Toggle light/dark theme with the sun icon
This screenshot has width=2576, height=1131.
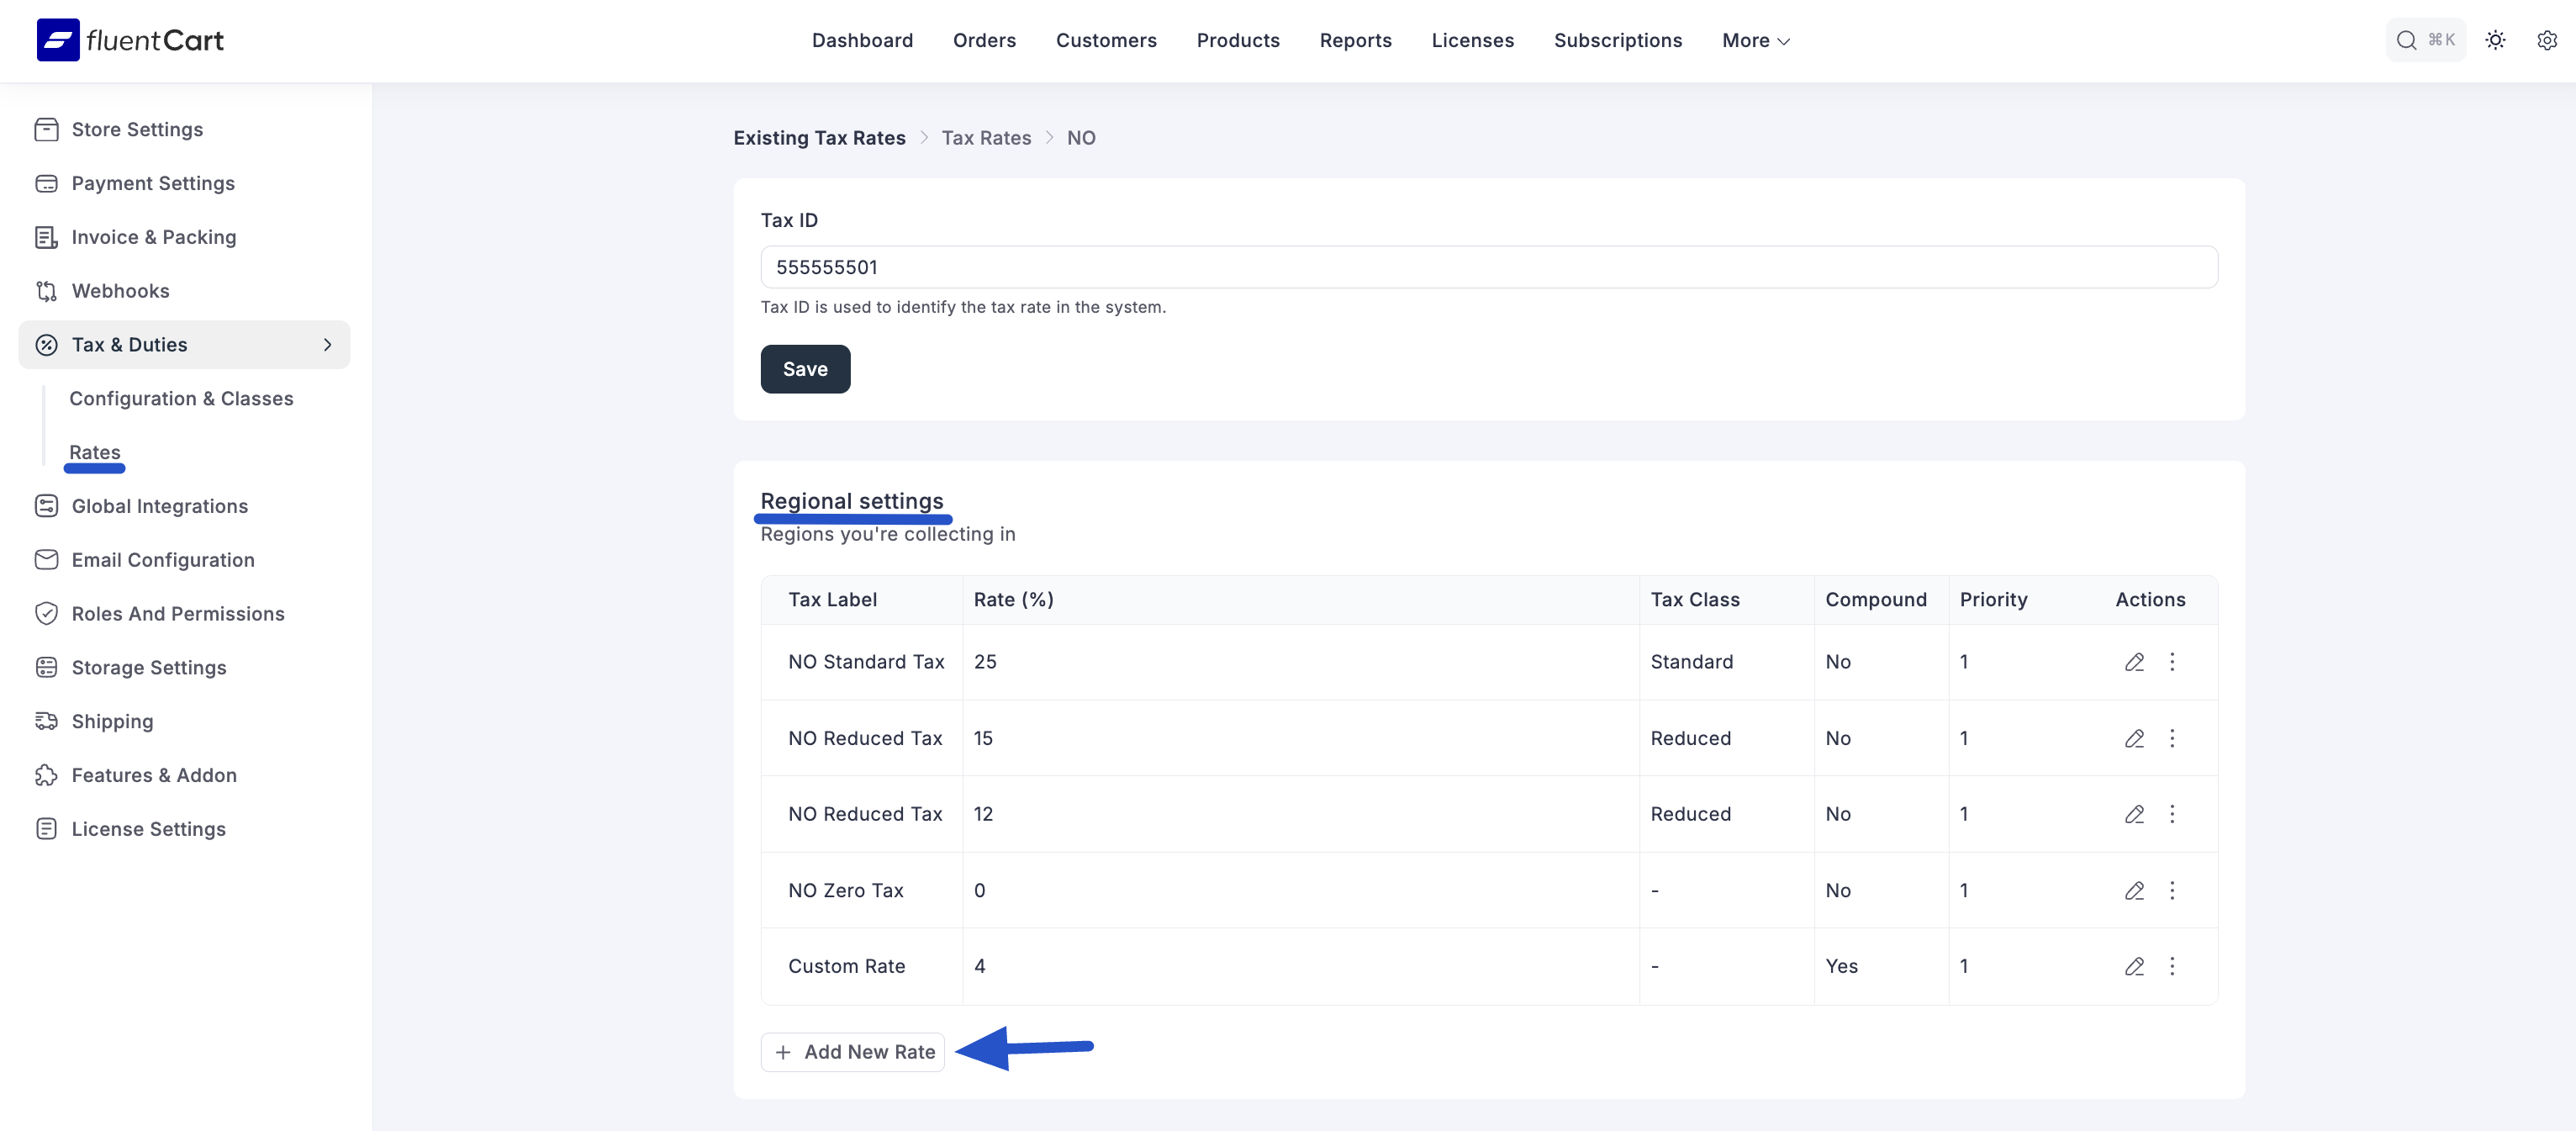(2496, 40)
